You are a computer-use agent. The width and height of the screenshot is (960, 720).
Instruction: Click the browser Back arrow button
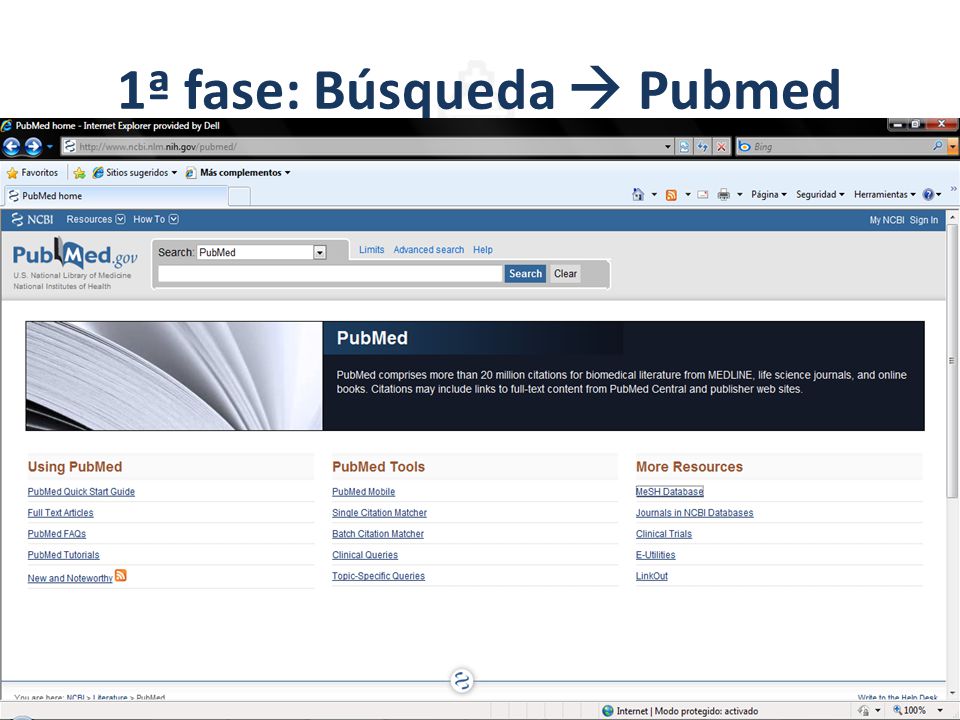12,146
